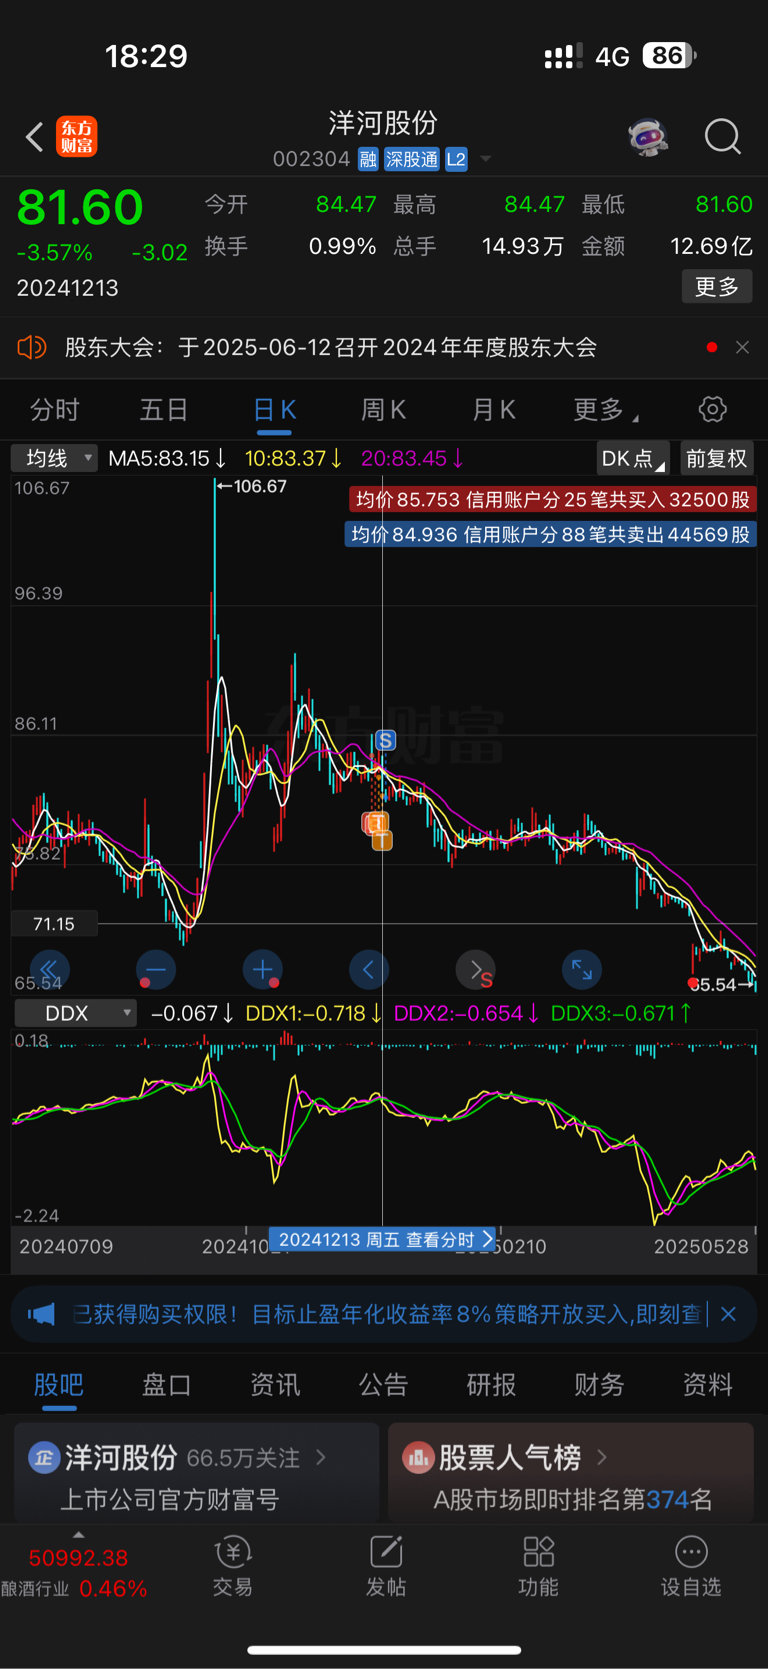The width and height of the screenshot is (768, 1669).
Task: Open the robot assistant icon
Action: (648, 137)
